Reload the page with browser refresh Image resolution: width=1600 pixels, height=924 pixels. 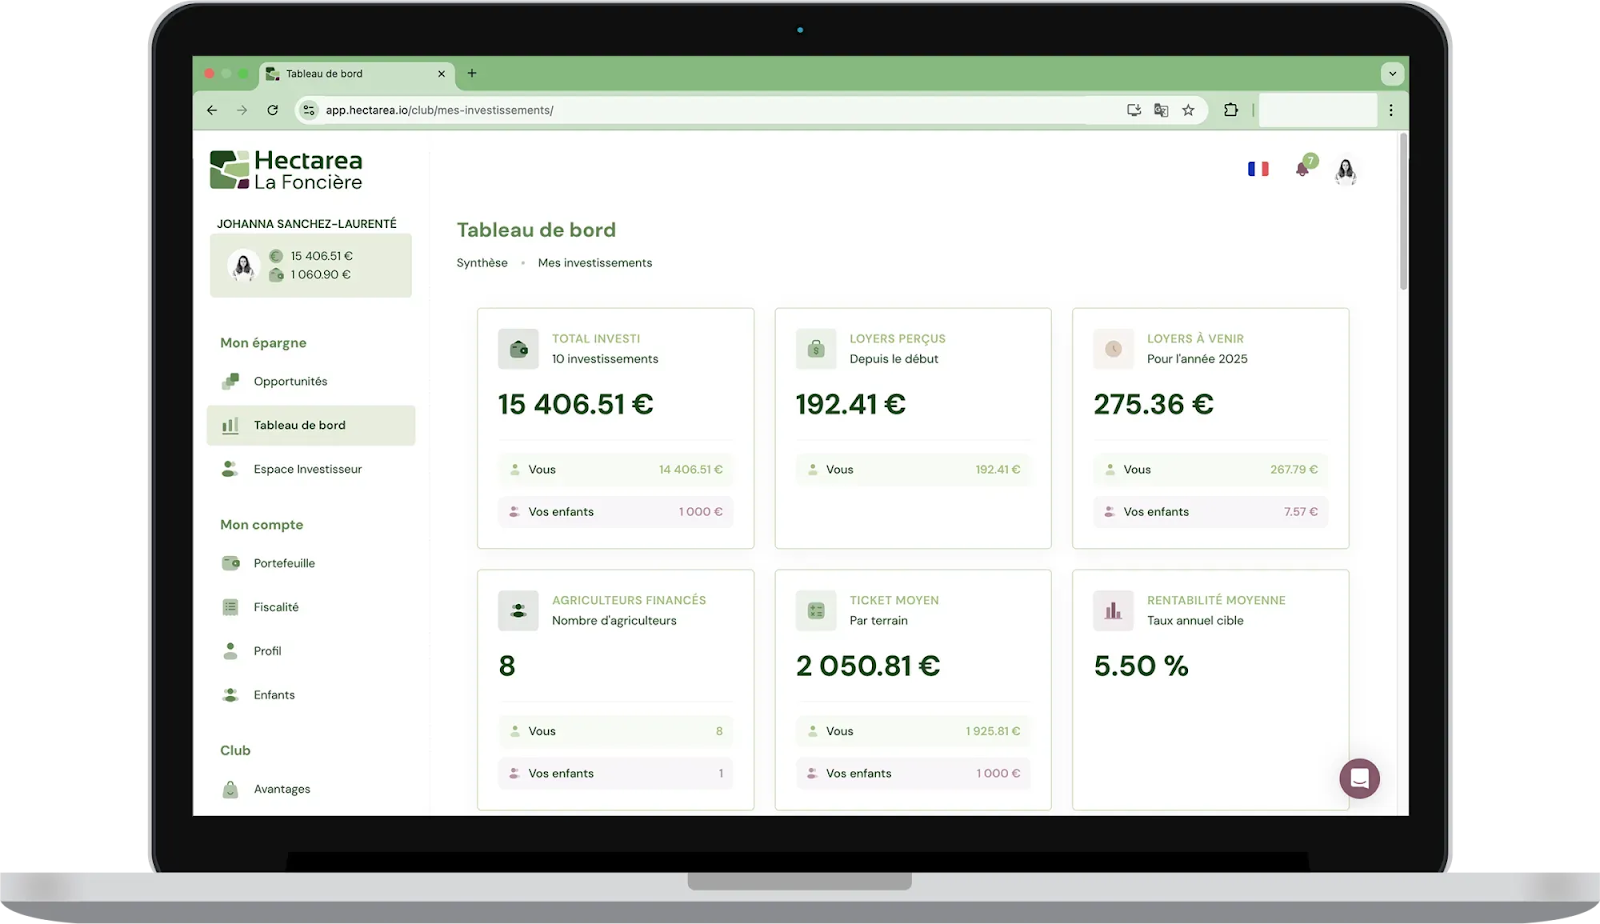pos(272,110)
